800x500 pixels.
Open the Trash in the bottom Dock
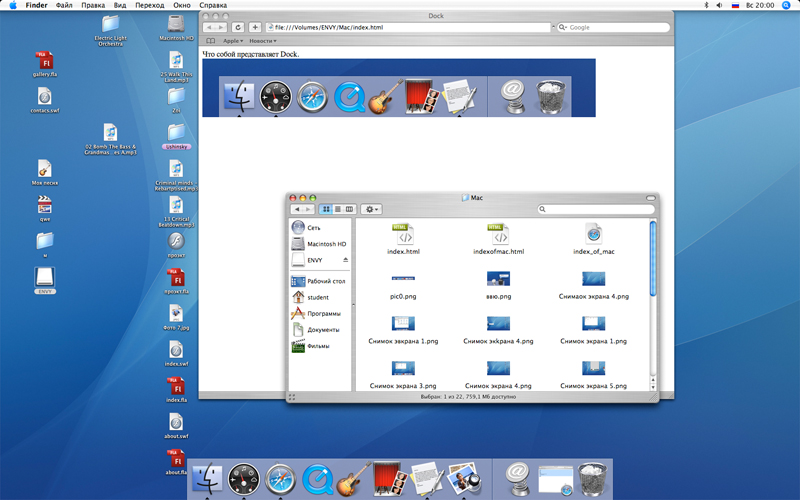592,479
